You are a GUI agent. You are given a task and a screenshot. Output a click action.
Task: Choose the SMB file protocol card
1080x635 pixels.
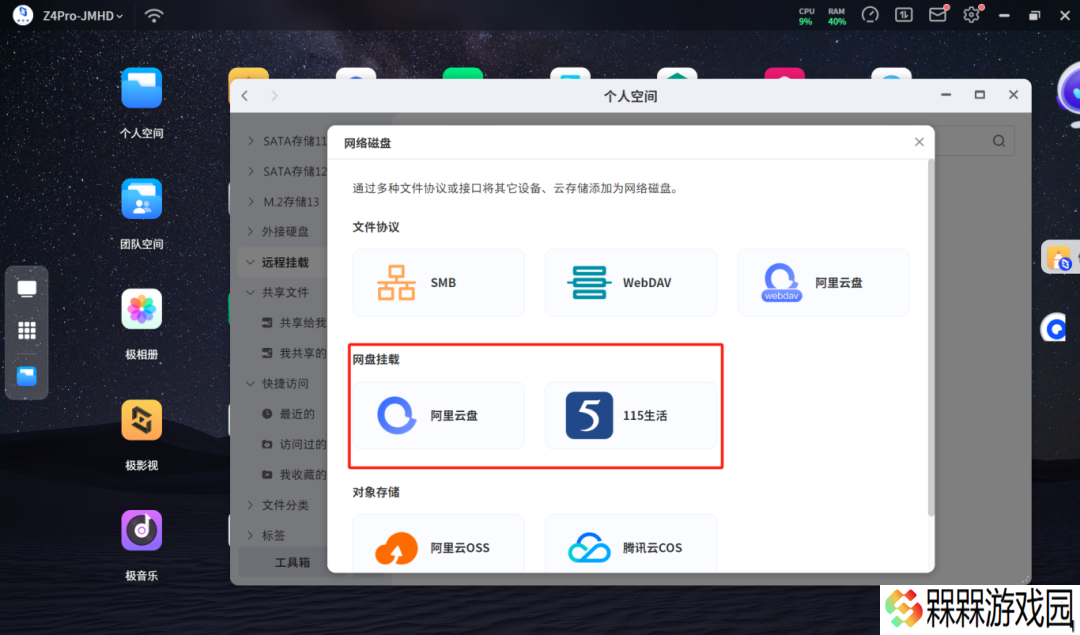click(x=439, y=282)
